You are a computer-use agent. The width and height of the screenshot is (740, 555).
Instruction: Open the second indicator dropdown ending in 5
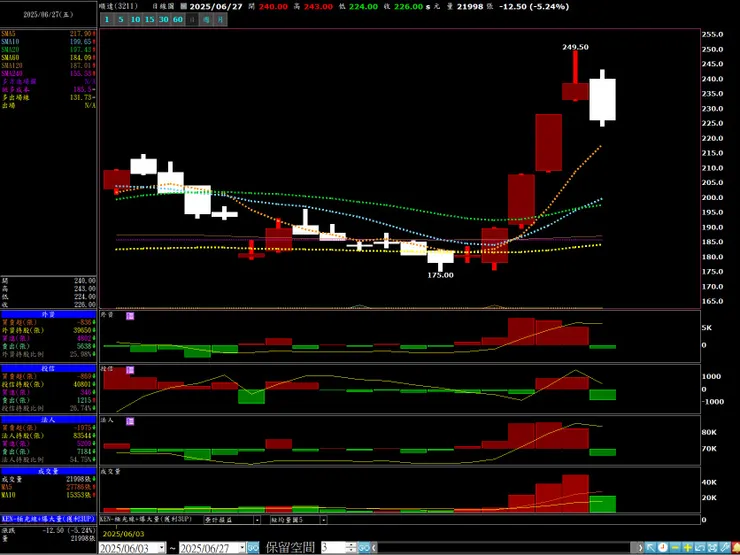[324, 520]
